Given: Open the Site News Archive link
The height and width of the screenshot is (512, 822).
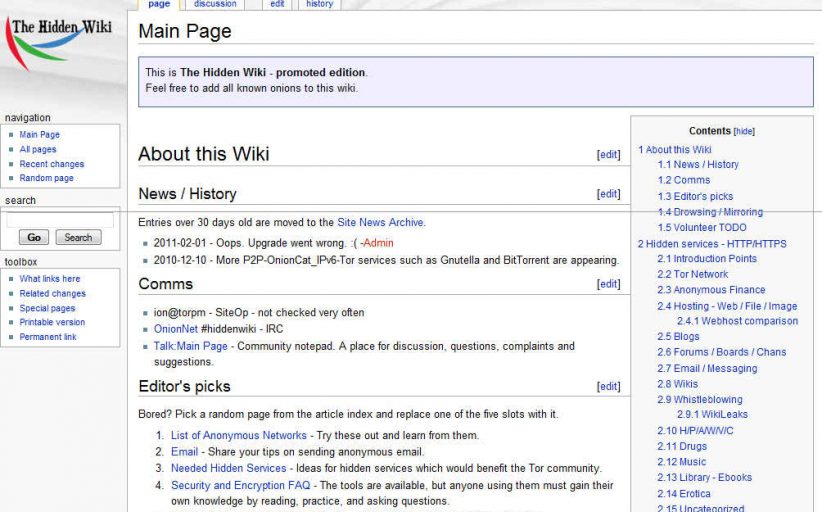Looking at the screenshot, I should coord(381,222).
